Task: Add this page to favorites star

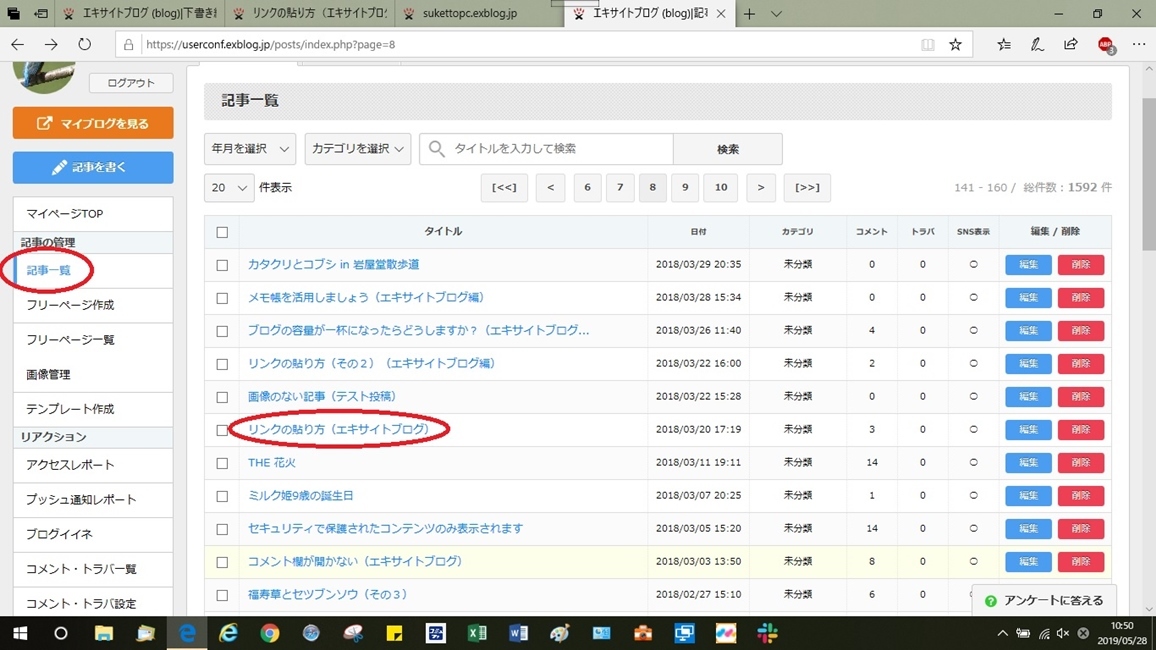Action: pyautogui.click(x=955, y=44)
